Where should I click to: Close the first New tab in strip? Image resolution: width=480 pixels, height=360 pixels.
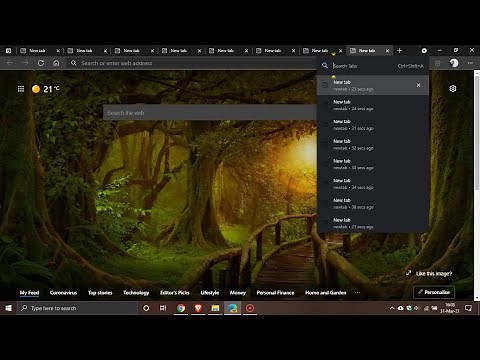coord(58,51)
